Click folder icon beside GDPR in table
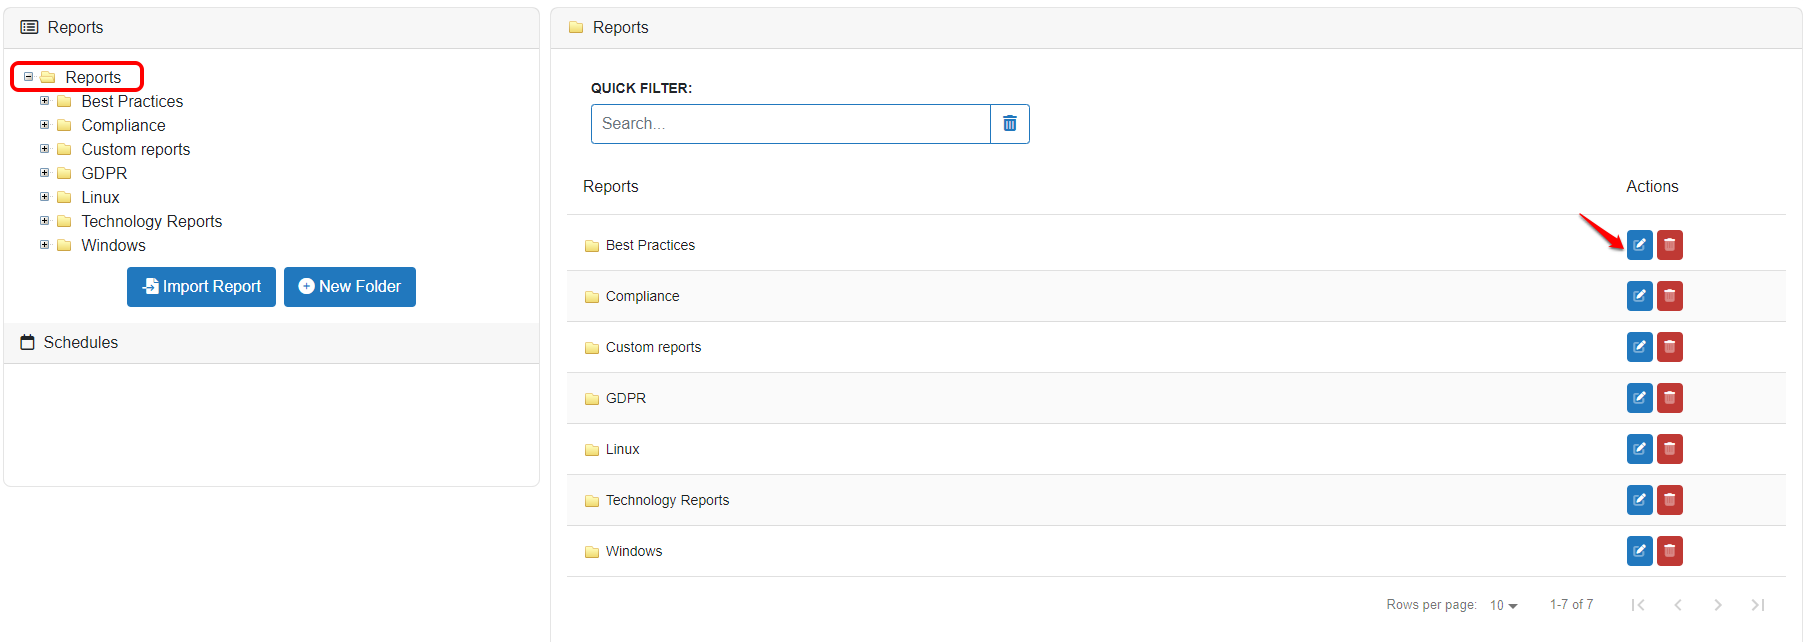The image size is (1803, 642). pyautogui.click(x=592, y=398)
